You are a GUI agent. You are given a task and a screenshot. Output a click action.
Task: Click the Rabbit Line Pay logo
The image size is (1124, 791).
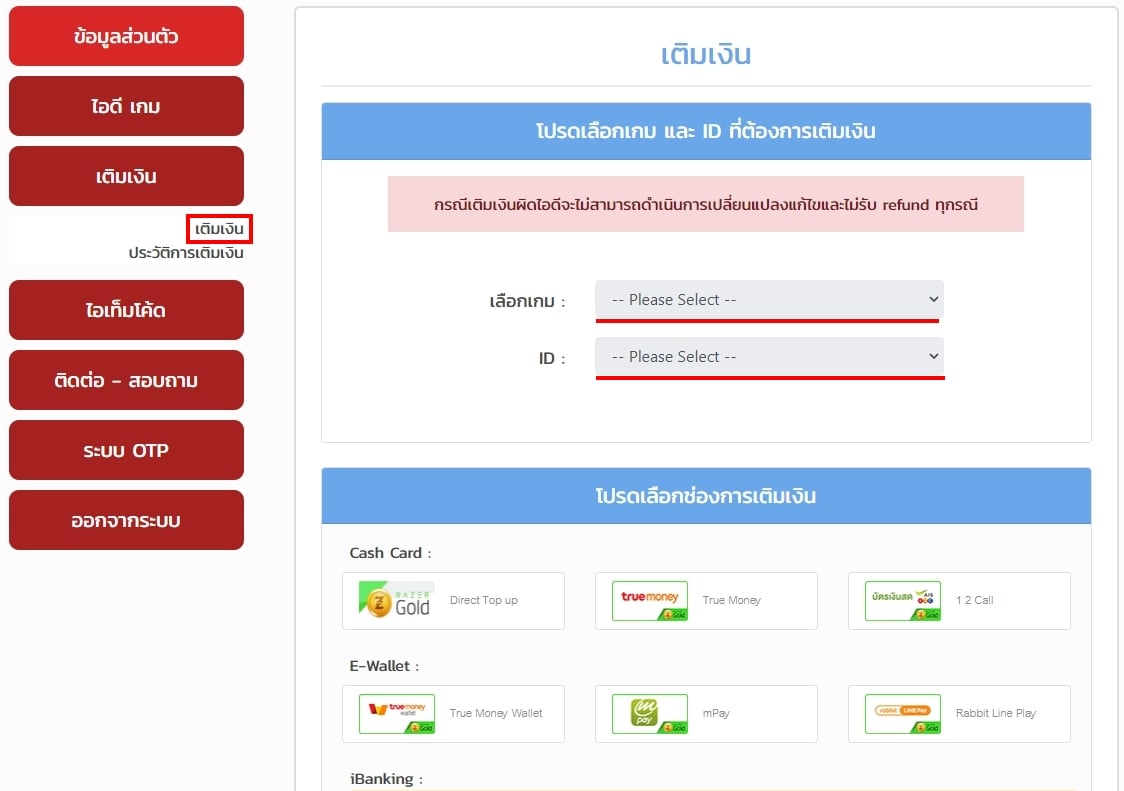pyautogui.click(x=902, y=713)
